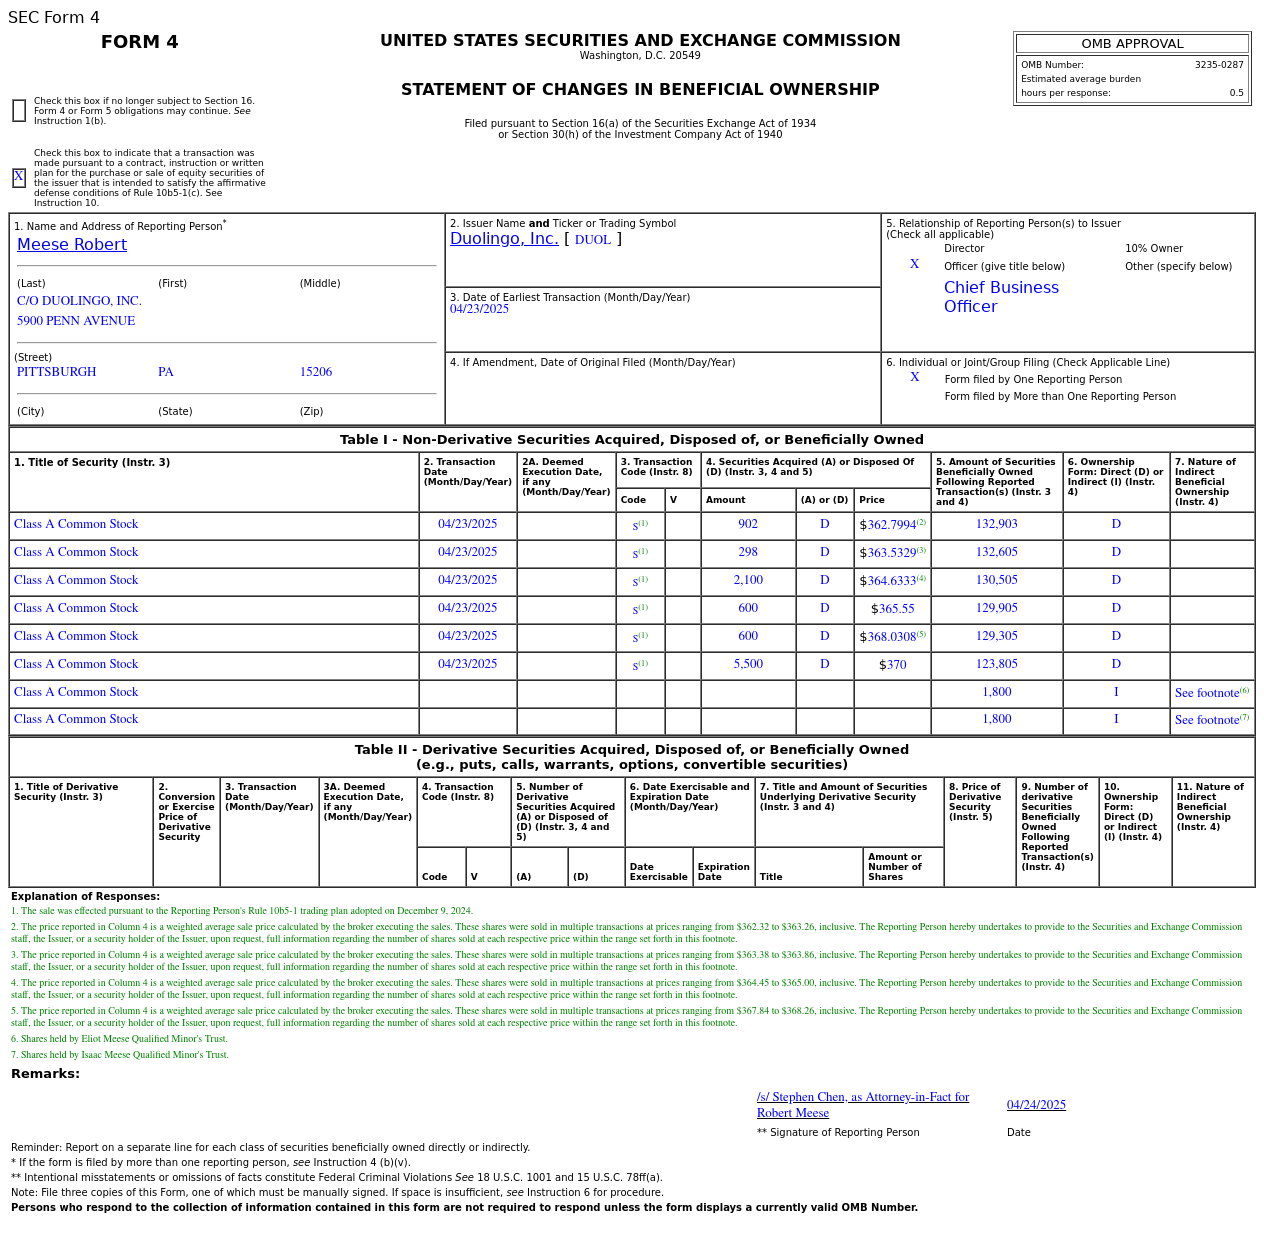Click the state value PA
The image size is (1264, 1237).
pyautogui.click(x=166, y=372)
